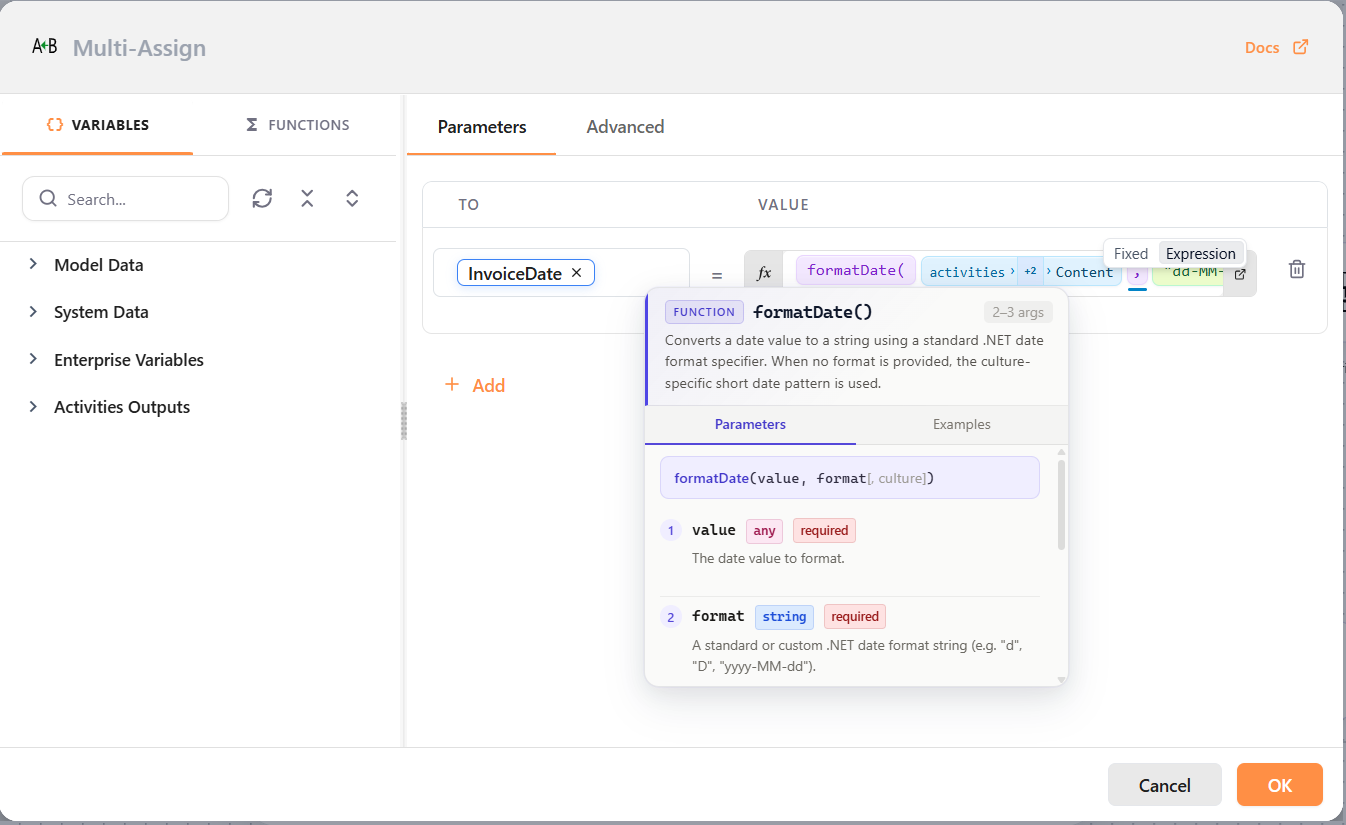Click the value parameter name
Screen dimensions: 1346x825
pyautogui.click(x=713, y=530)
